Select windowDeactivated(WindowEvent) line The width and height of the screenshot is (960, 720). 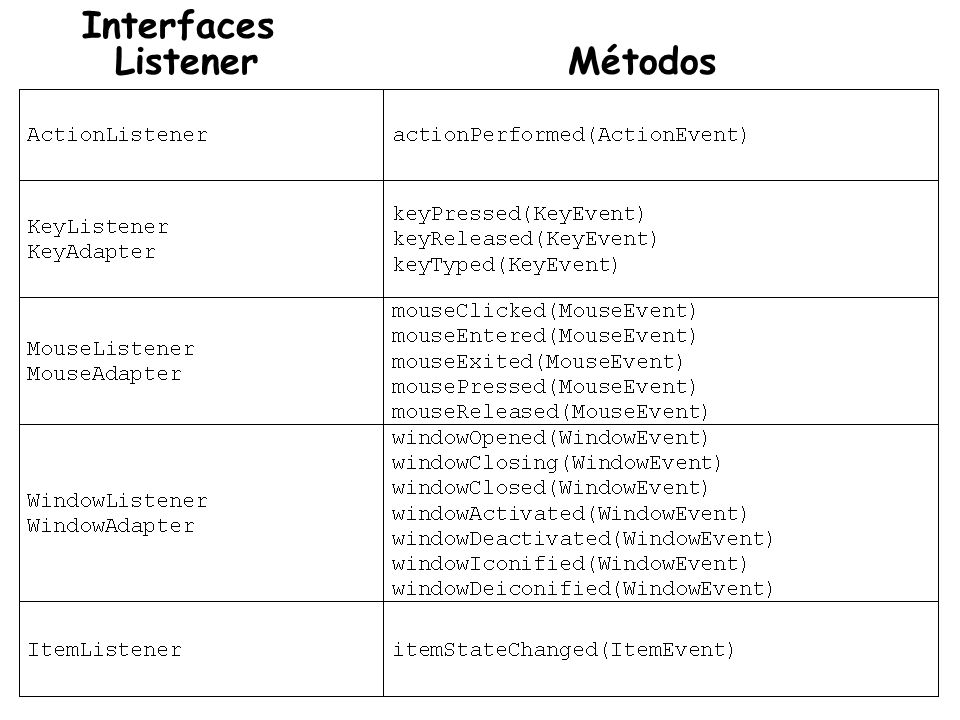tap(583, 539)
